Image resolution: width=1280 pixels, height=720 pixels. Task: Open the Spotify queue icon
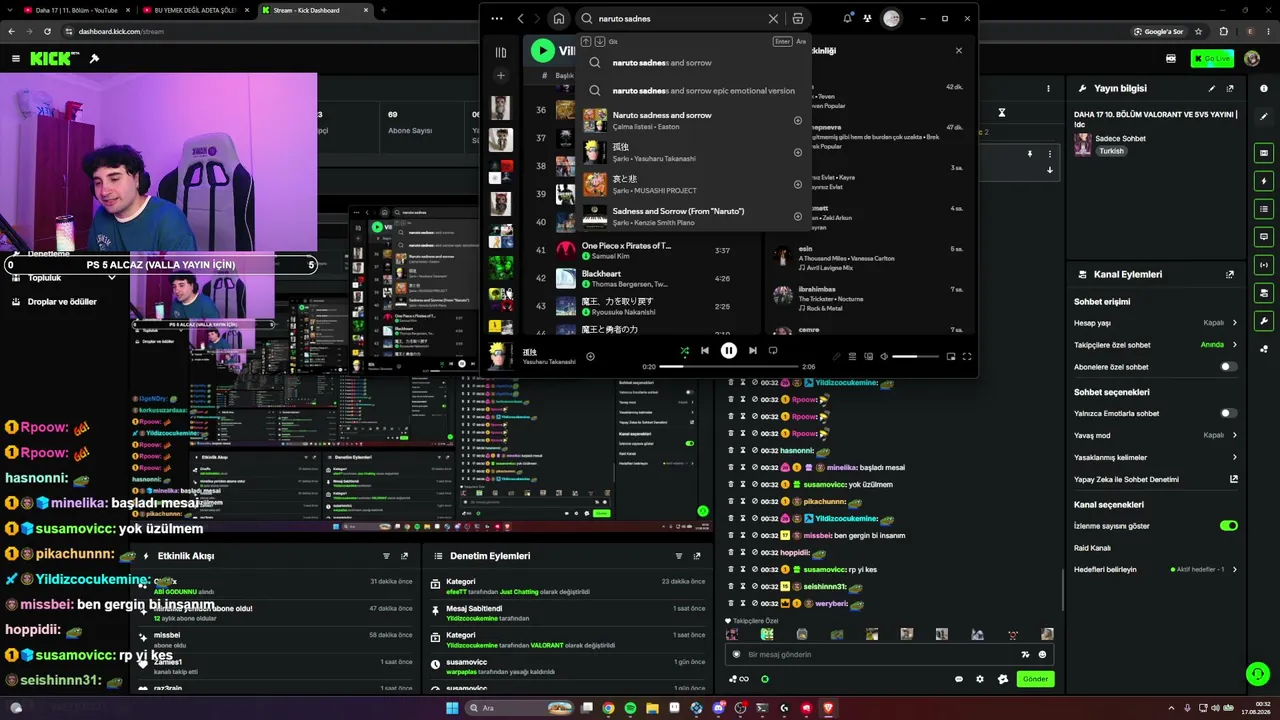point(852,357)
